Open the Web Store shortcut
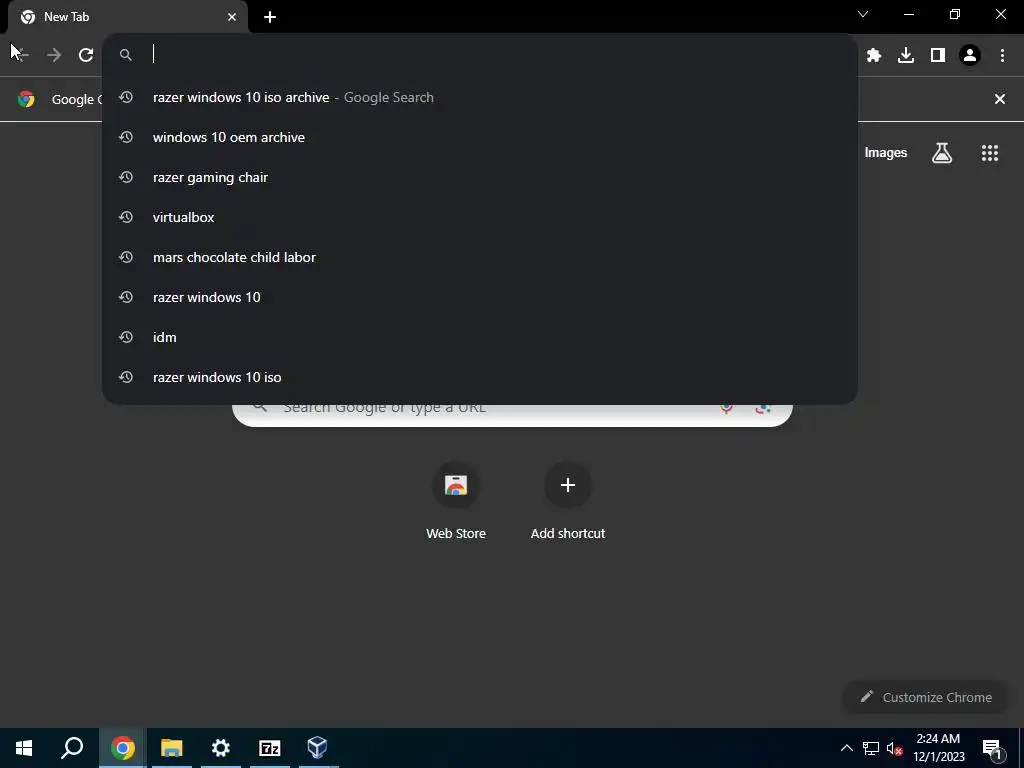This screenshot has height=768, width=1024. click(x=456, y=502)
